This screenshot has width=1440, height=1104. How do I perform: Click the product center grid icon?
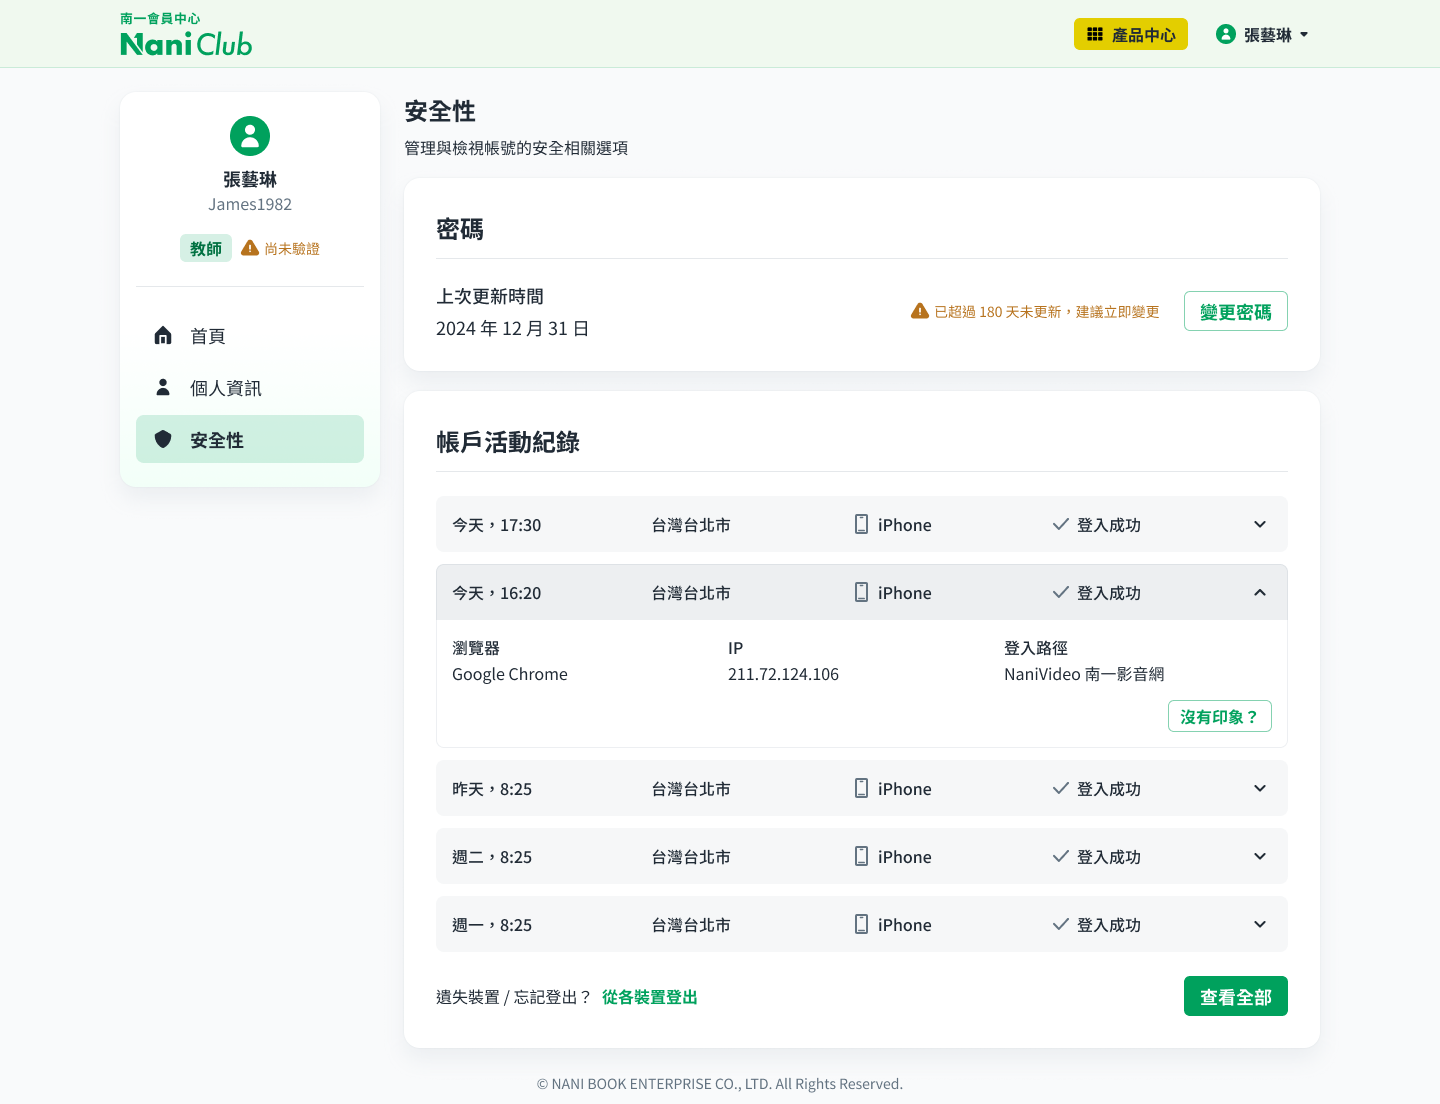pyautogui.click(x=1095, y=34)
